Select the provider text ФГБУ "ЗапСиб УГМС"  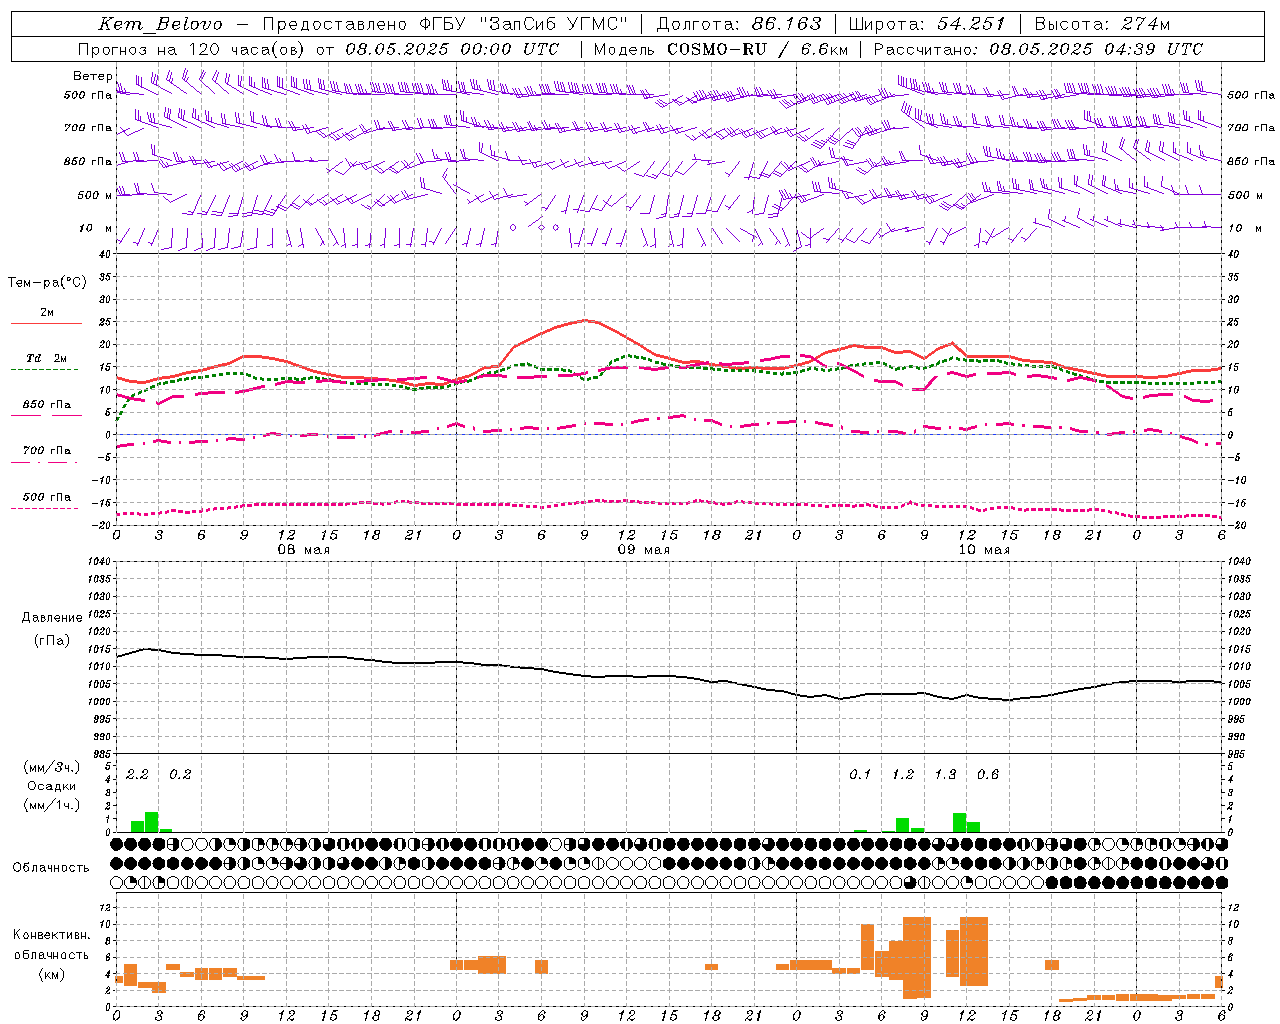click(x=526, y=24)
